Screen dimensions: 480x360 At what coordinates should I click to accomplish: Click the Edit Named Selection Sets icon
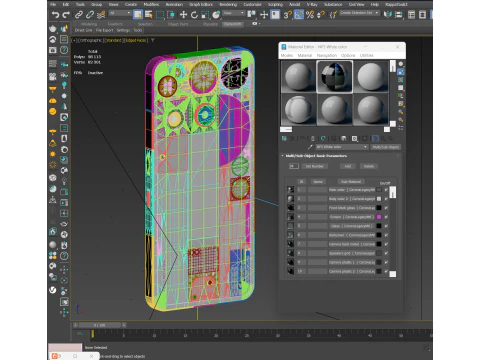coord(333,14)
